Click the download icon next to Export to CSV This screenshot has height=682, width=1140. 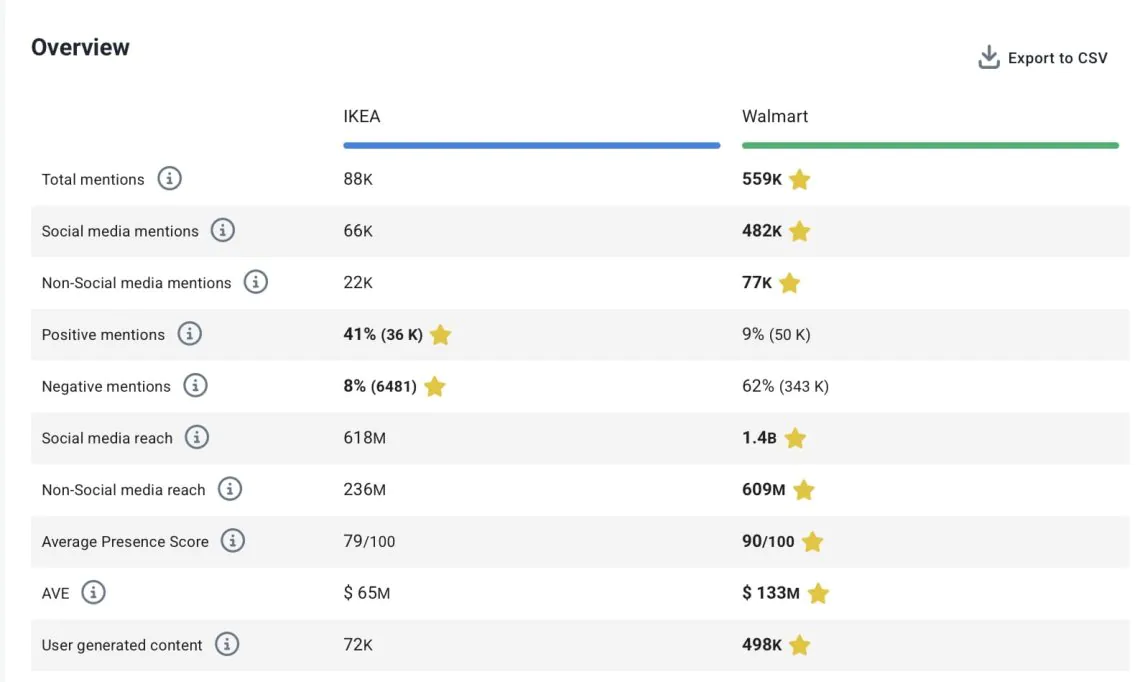coord(988,57)
